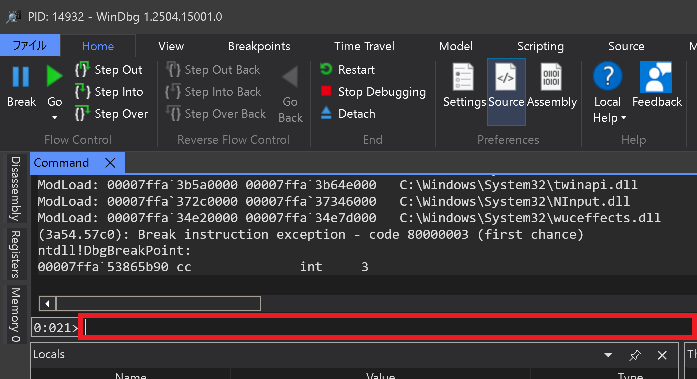Restart the debugging session

click(x=347, y=70)
